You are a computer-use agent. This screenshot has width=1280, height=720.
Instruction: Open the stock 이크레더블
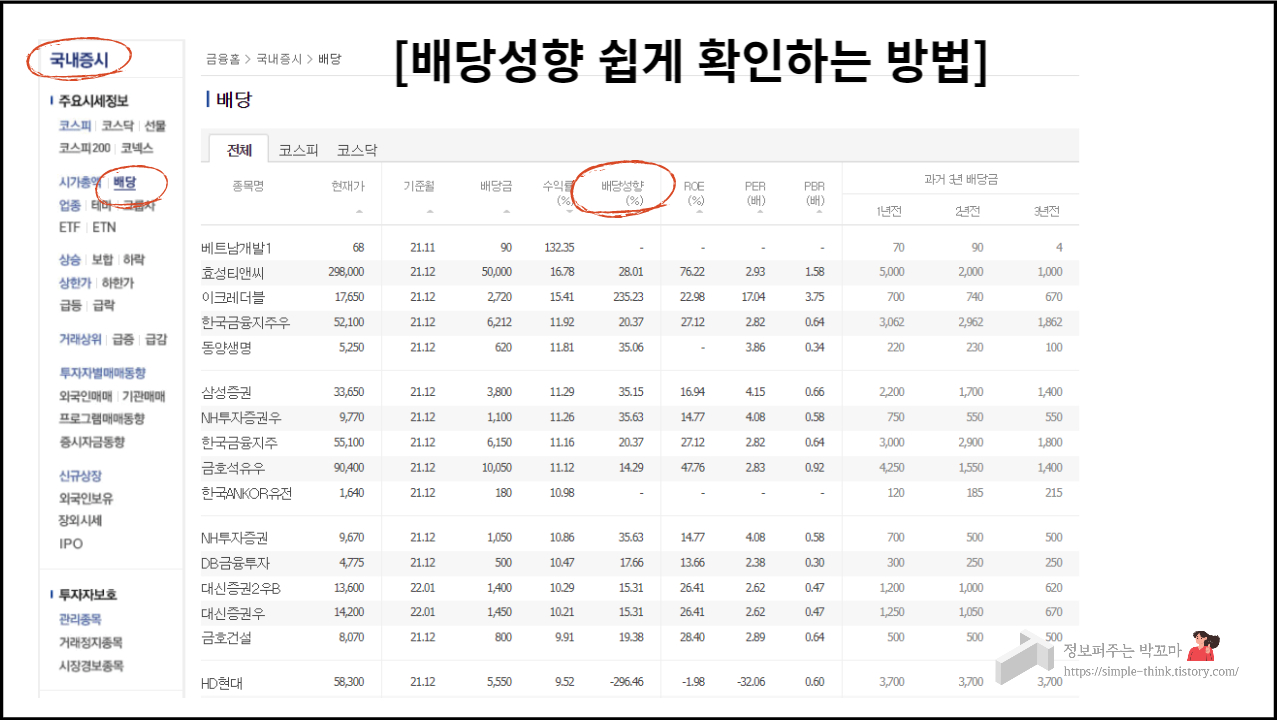click(x=233, y=297)
